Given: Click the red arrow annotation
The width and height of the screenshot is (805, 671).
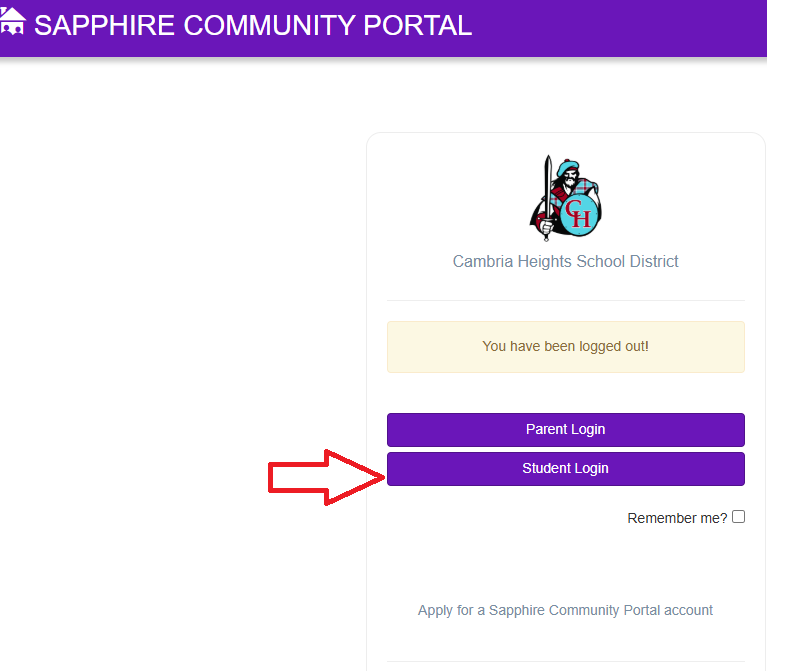Looking at the screenshot, I should pyautogui.click(x=326, y=477).
